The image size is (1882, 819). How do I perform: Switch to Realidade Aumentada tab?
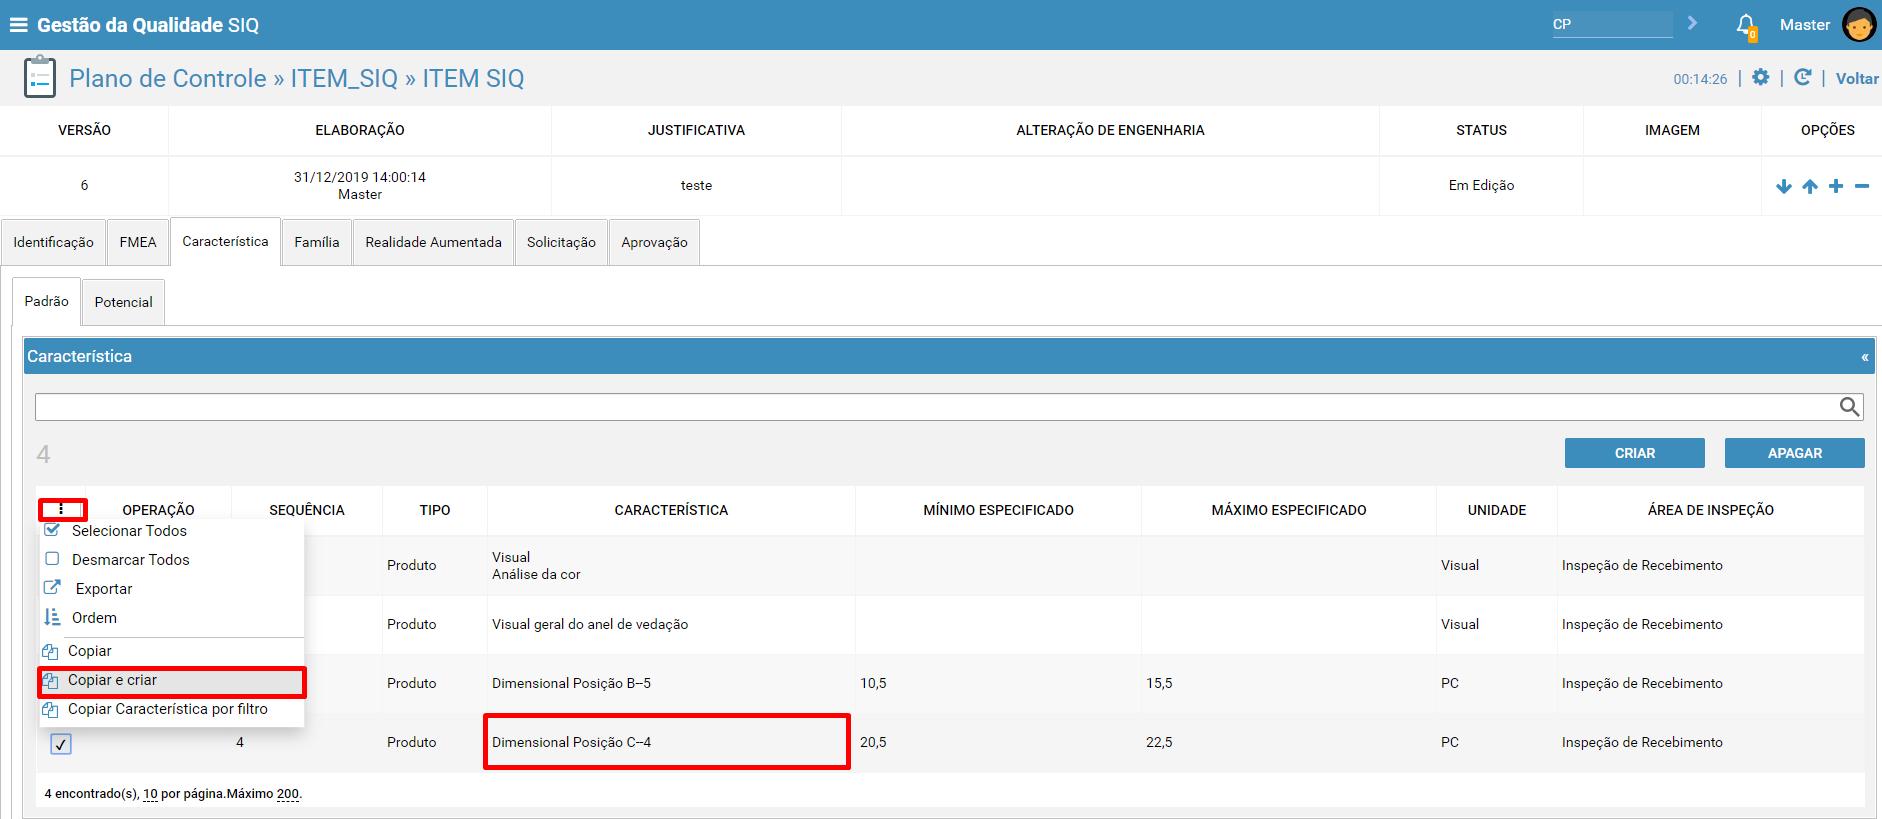pos(433,242)
